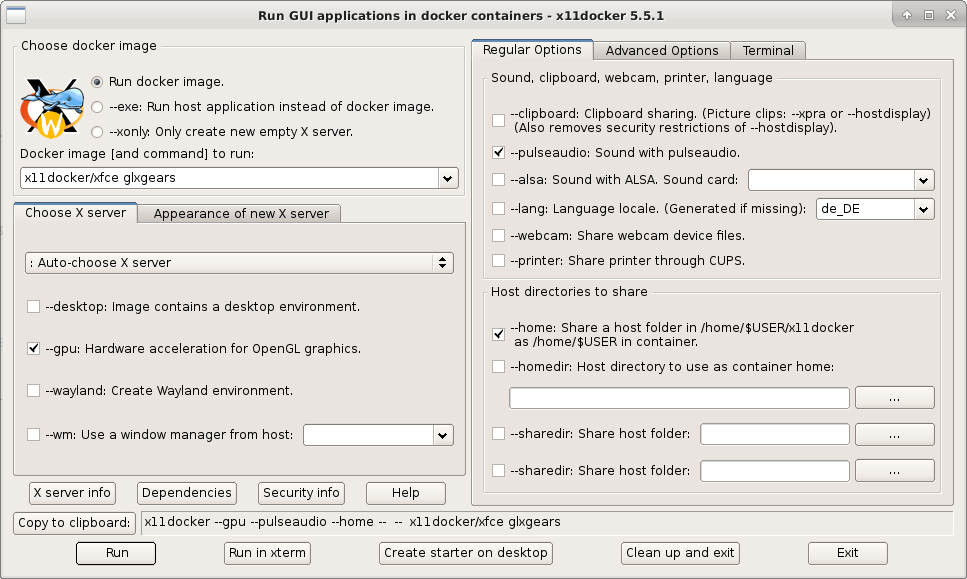
Task: Click the Security info button
Action: coord(301,493)
